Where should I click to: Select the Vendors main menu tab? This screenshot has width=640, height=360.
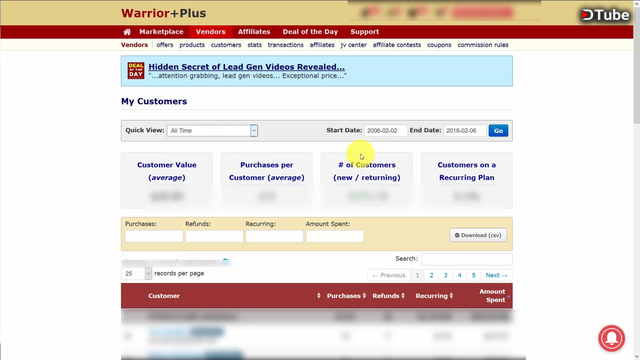tap(210, 32)
